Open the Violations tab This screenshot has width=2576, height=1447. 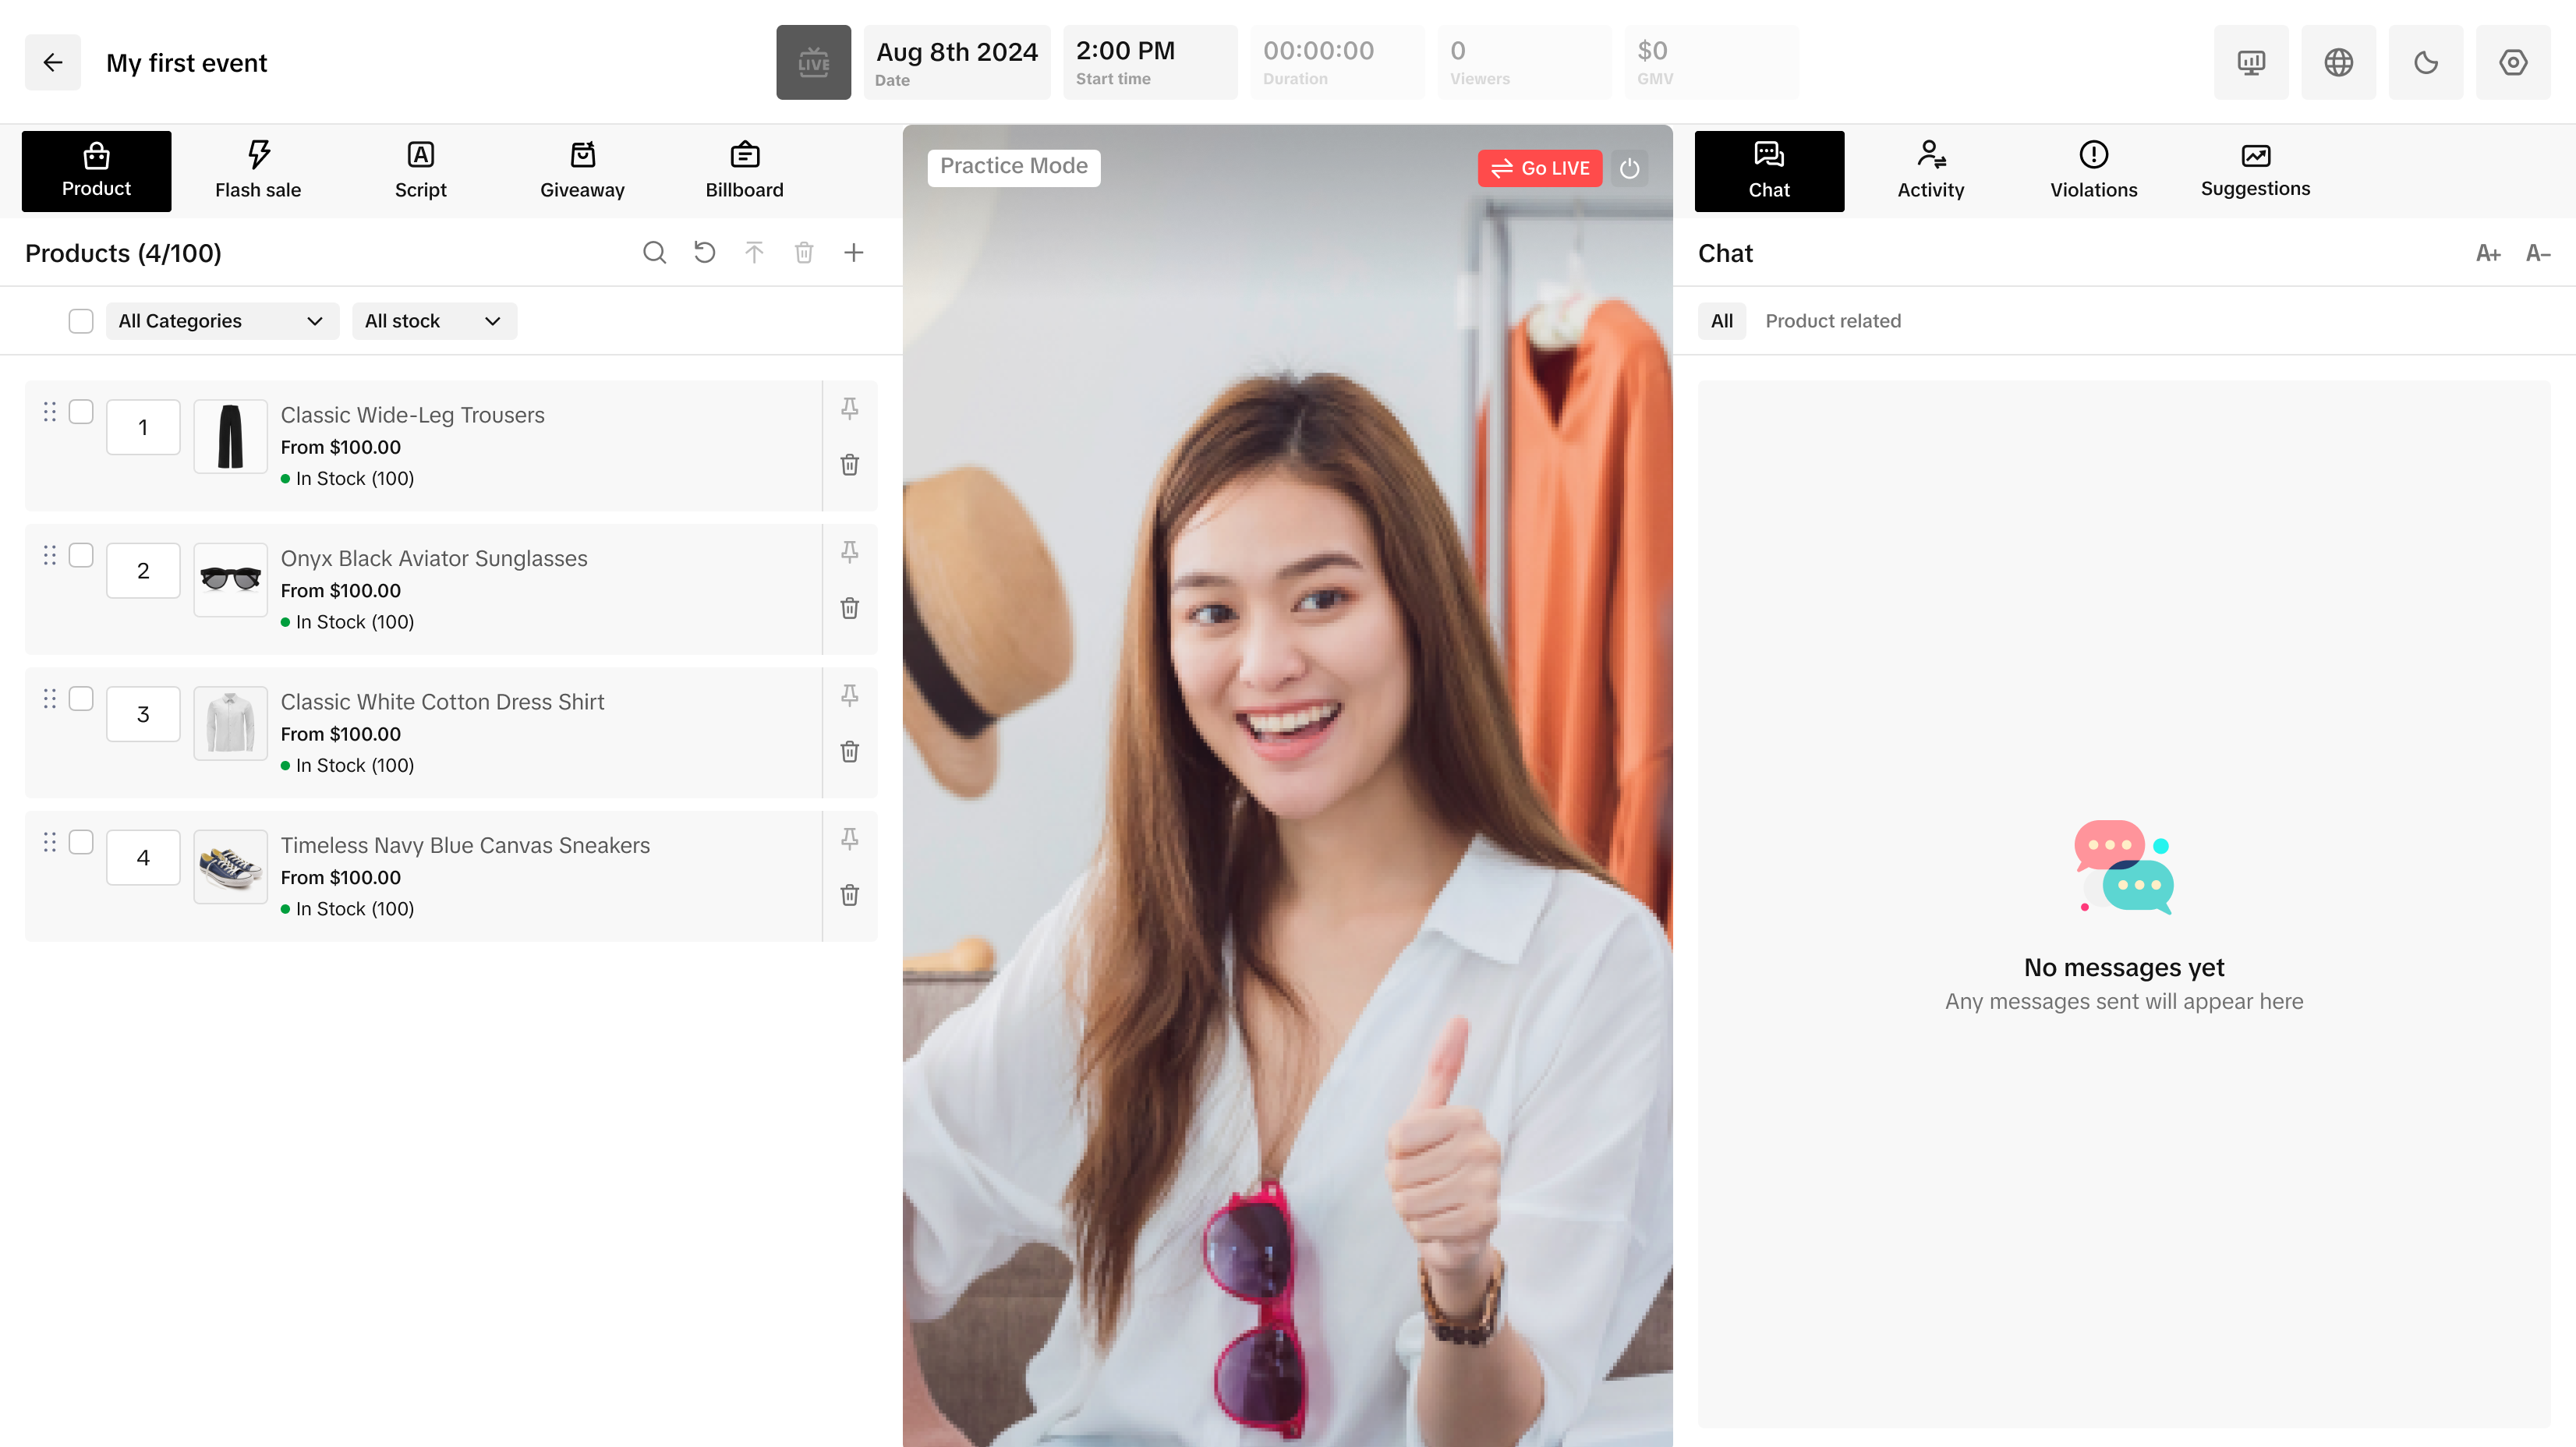point(2093,171)
